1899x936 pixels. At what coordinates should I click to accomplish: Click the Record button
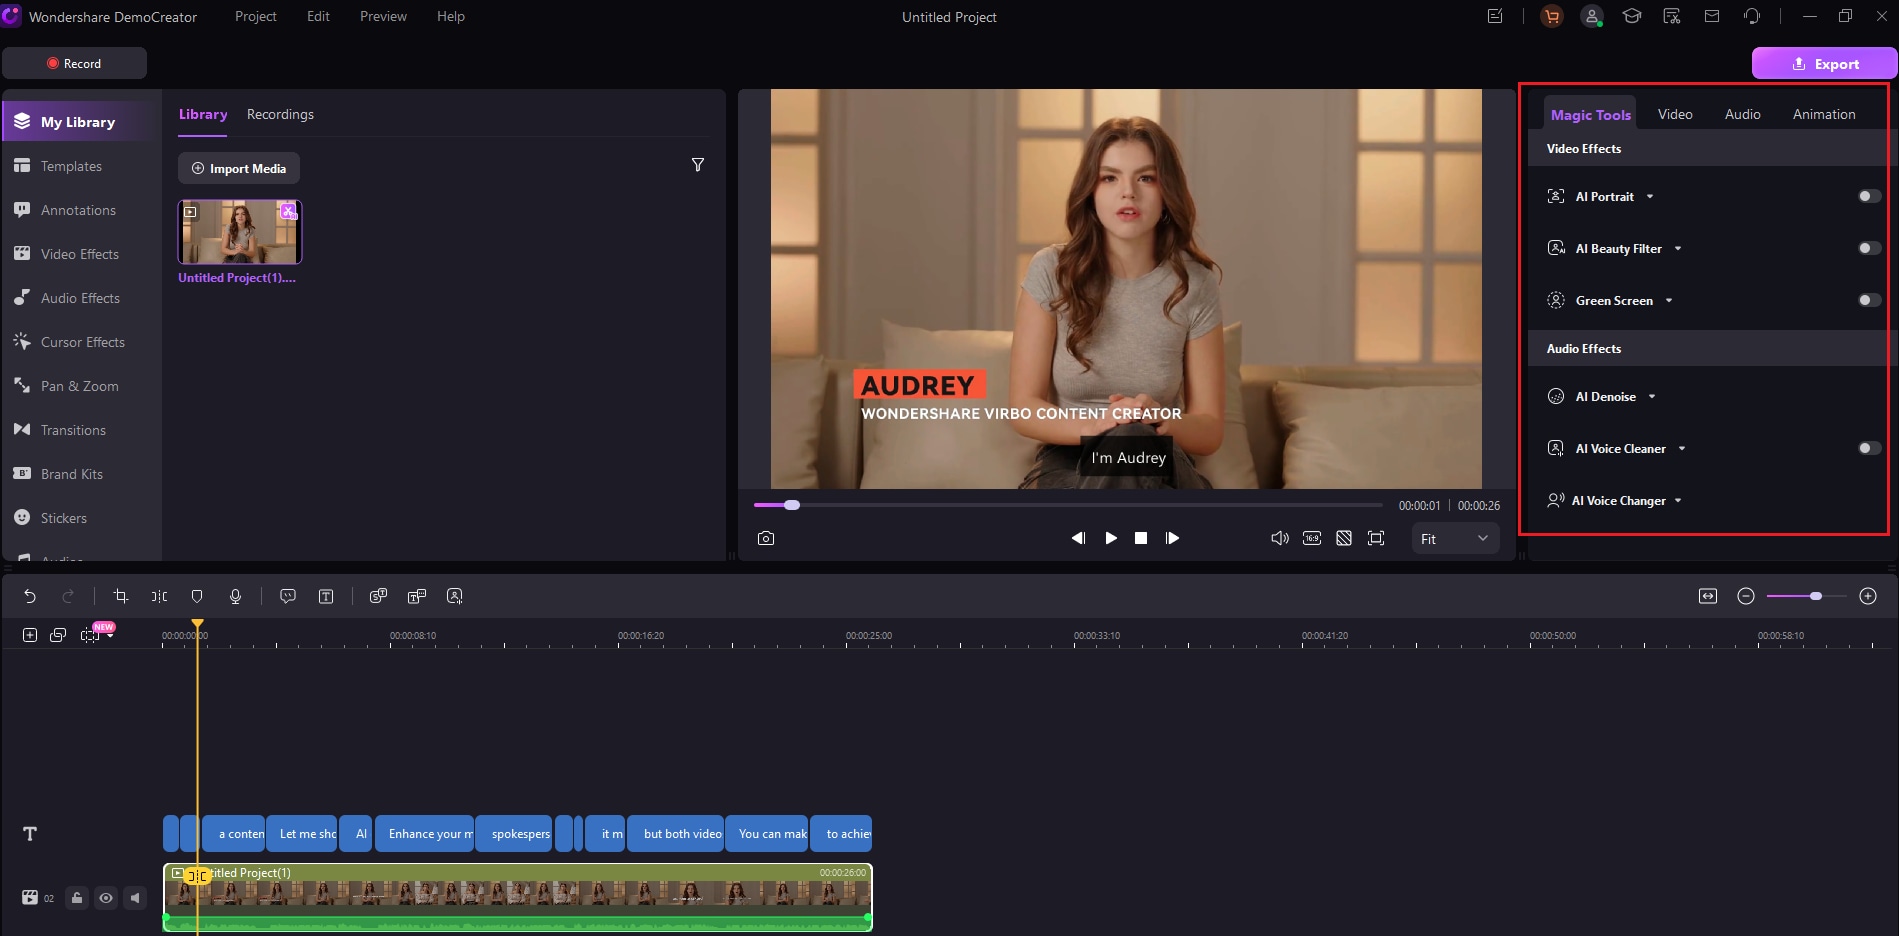click(x=74, y=63)
